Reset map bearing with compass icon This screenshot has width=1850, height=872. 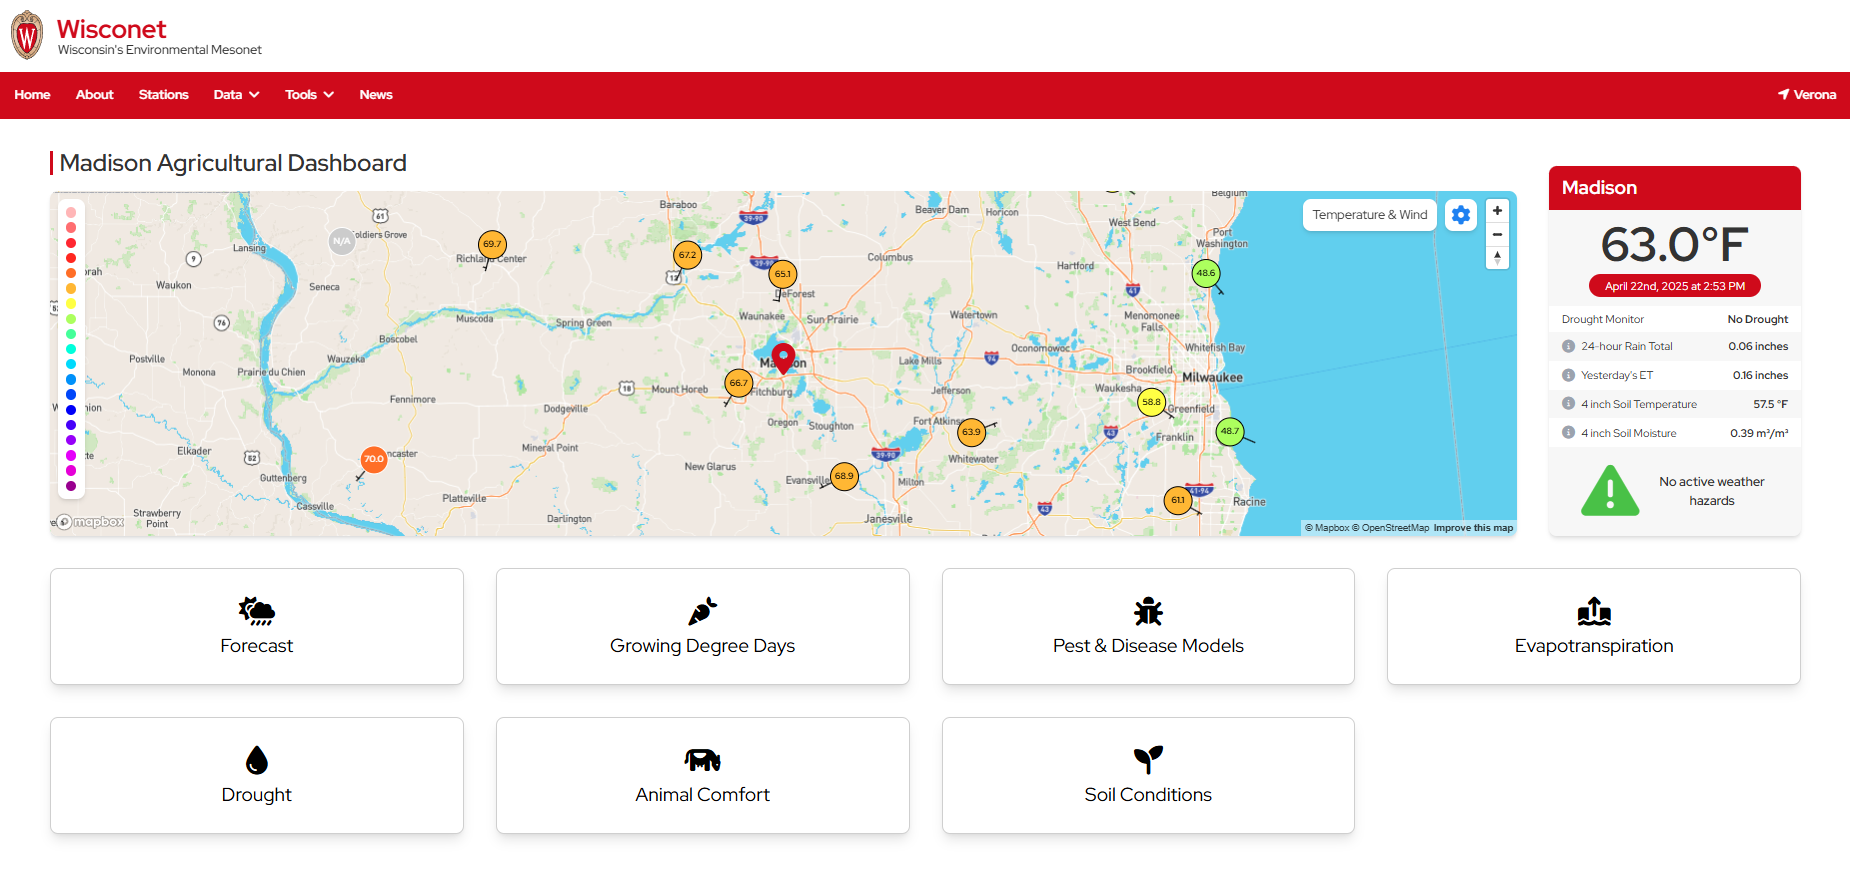click(1497, 257)
